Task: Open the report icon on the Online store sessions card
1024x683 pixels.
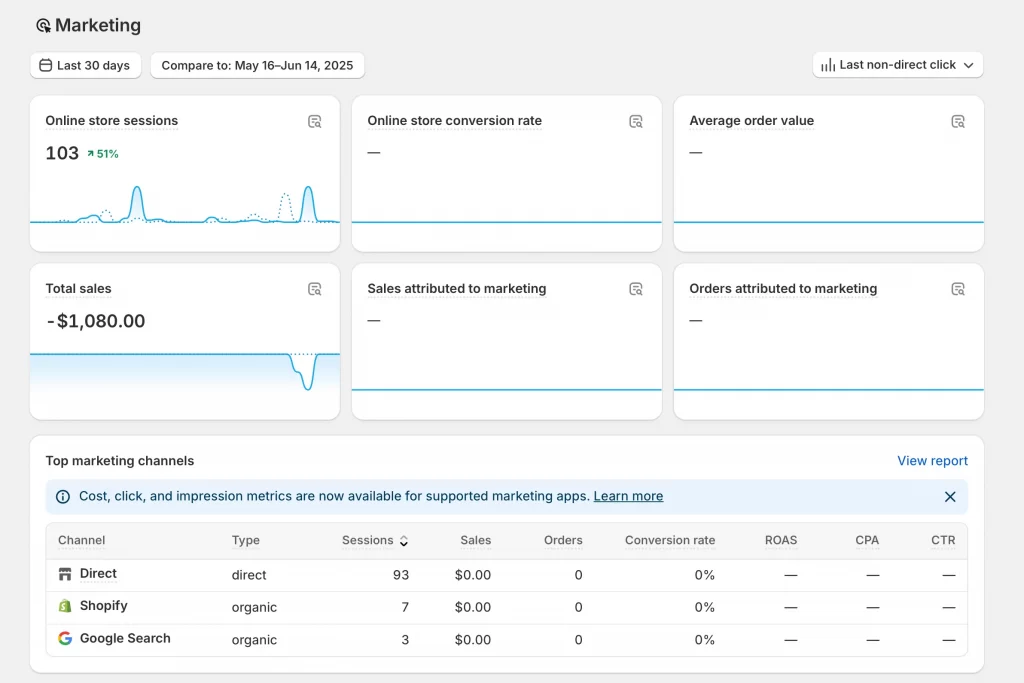Action: pyautogui.click(x=314, y=121)
